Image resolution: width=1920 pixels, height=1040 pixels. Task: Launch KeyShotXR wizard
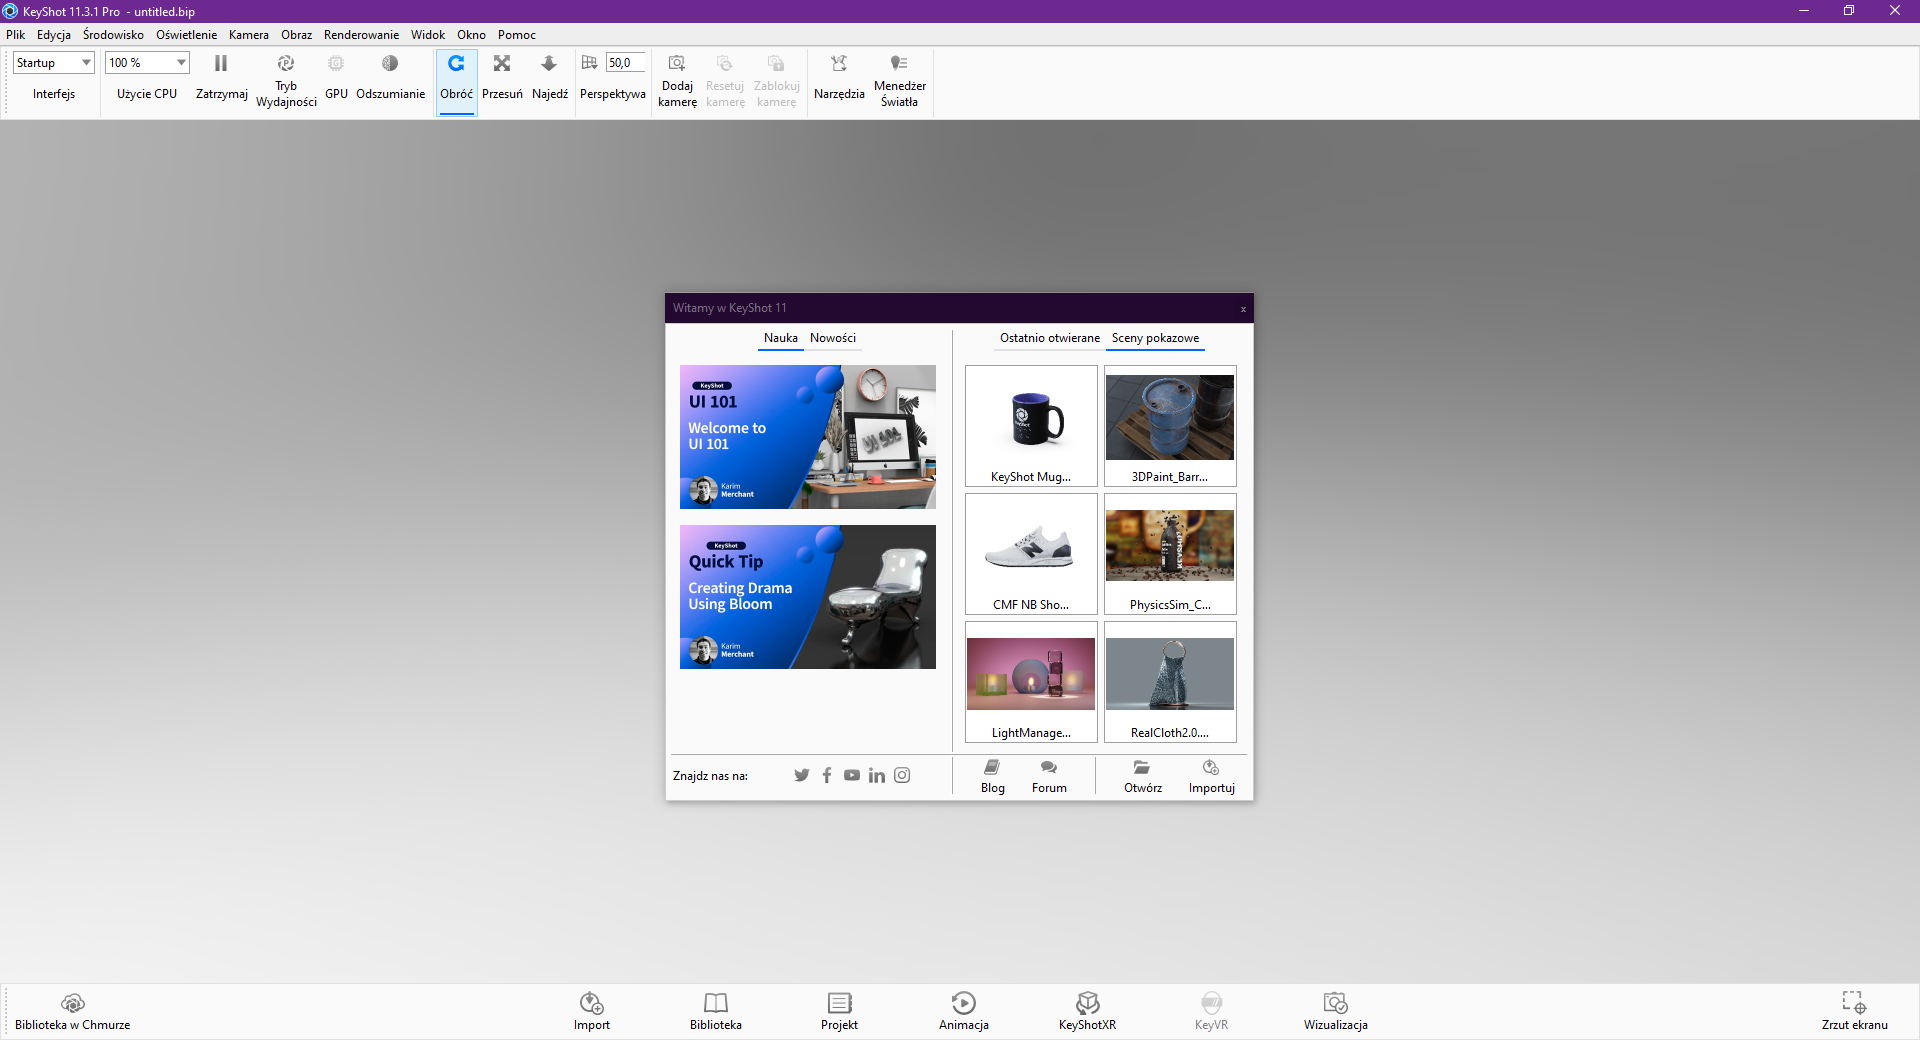point(1087,1011)
